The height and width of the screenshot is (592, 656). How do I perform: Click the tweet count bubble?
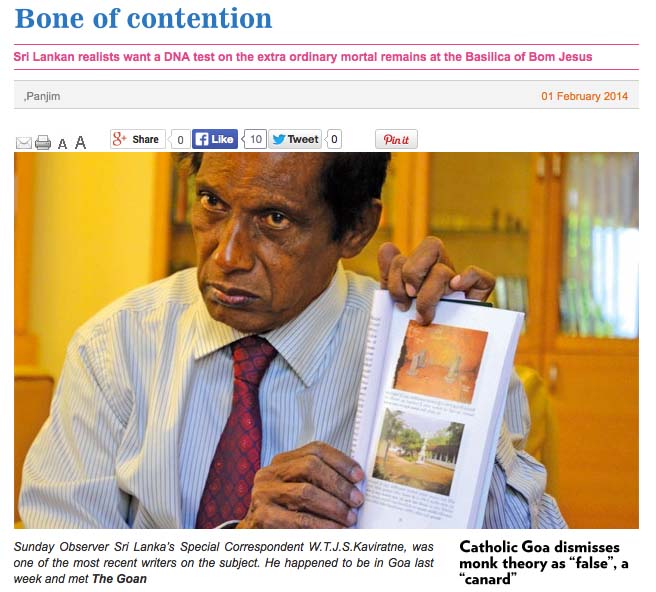pyautogui.click(x=333, y=139)
